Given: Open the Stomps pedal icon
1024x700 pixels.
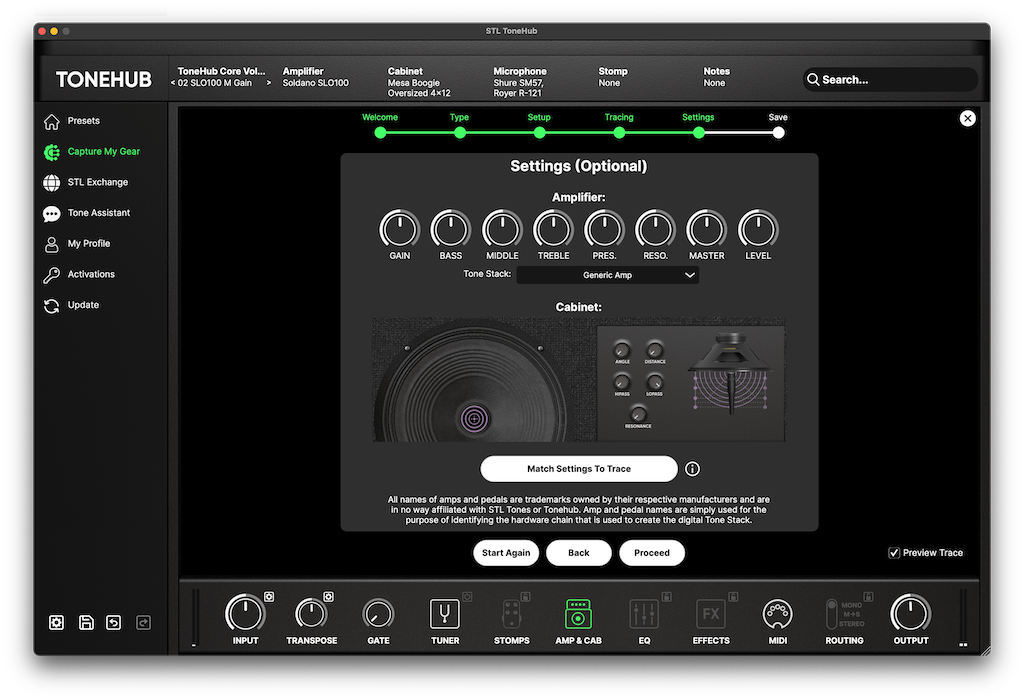Looking at the screenshot, I should click(x=511, y=614).
